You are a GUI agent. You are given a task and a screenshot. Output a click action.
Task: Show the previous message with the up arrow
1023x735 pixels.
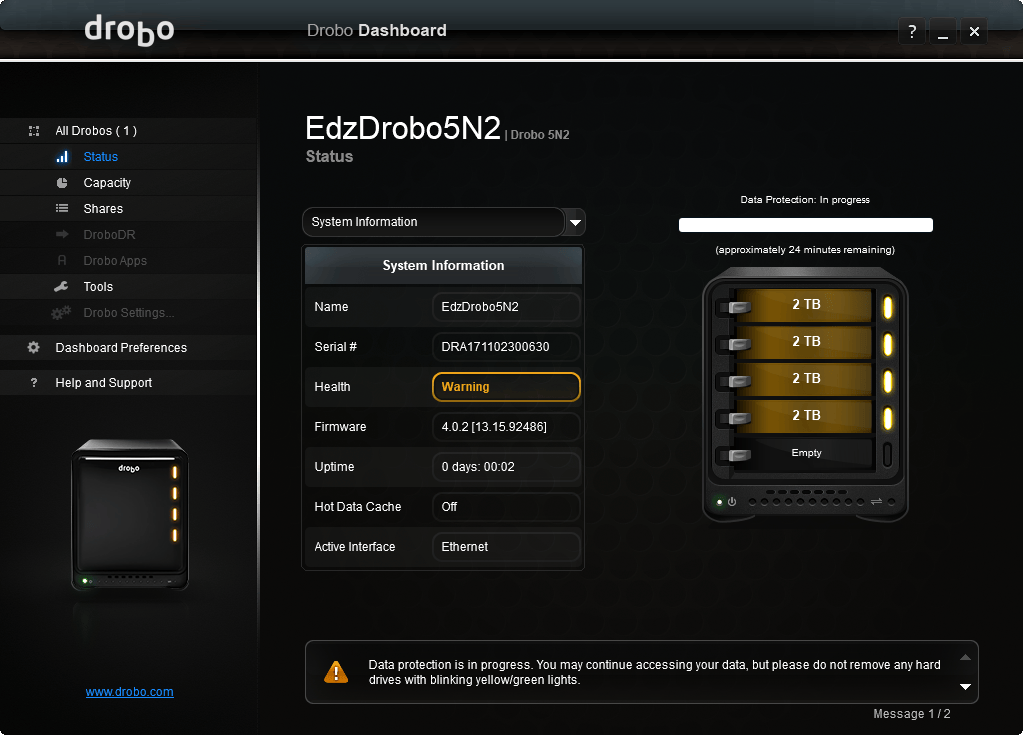click(965, 657)
